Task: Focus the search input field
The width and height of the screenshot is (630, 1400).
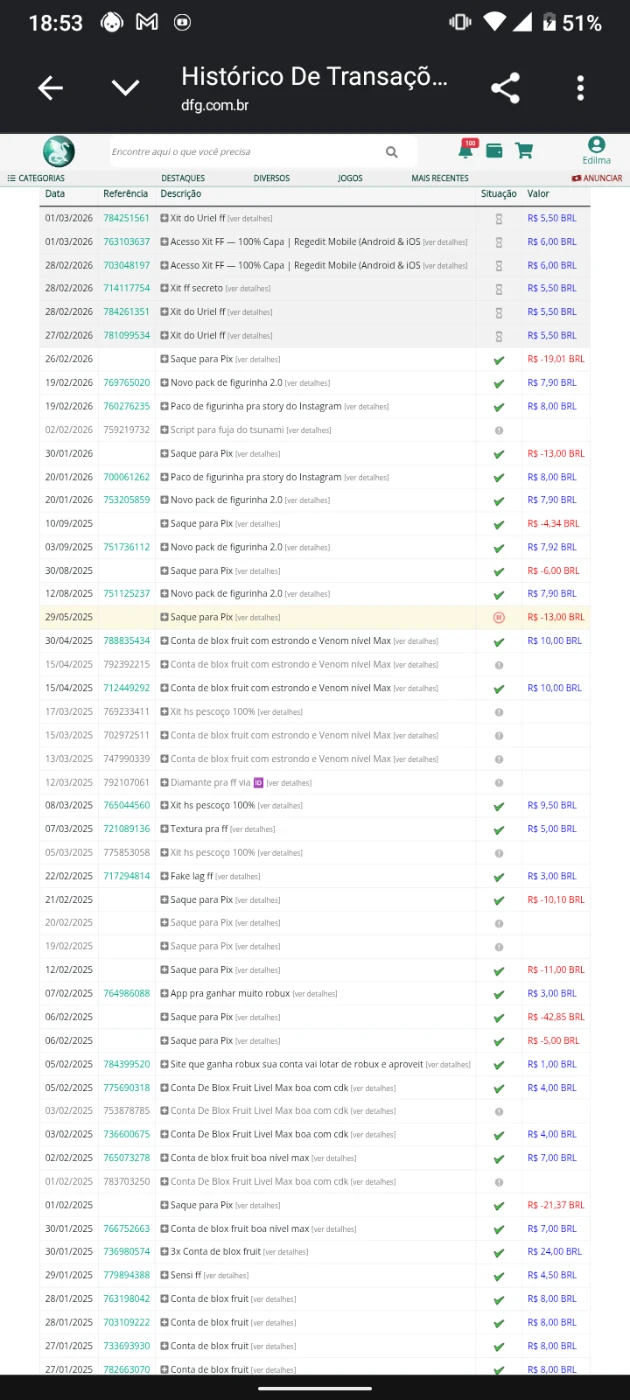Action: [x=240, y=152]
